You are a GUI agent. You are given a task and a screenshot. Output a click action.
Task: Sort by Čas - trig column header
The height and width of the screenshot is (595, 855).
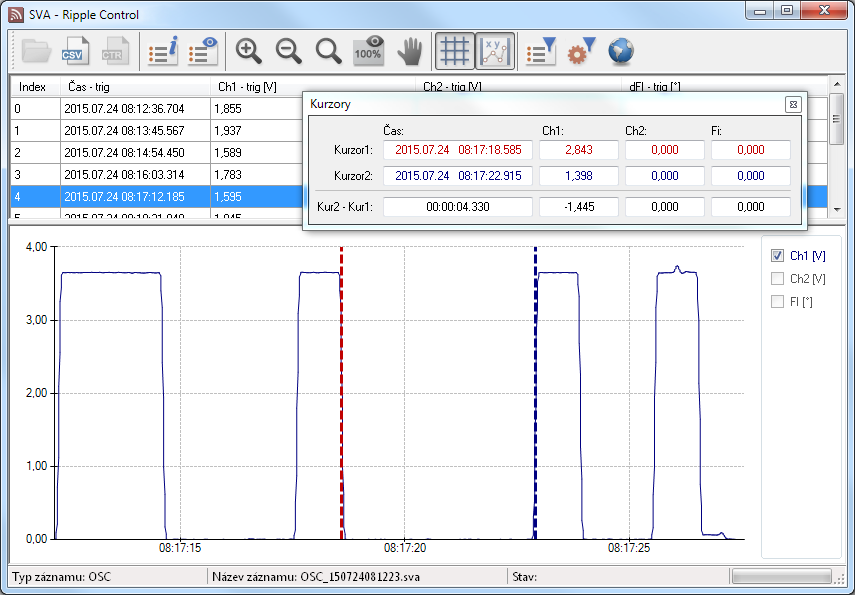coord(135,87)
